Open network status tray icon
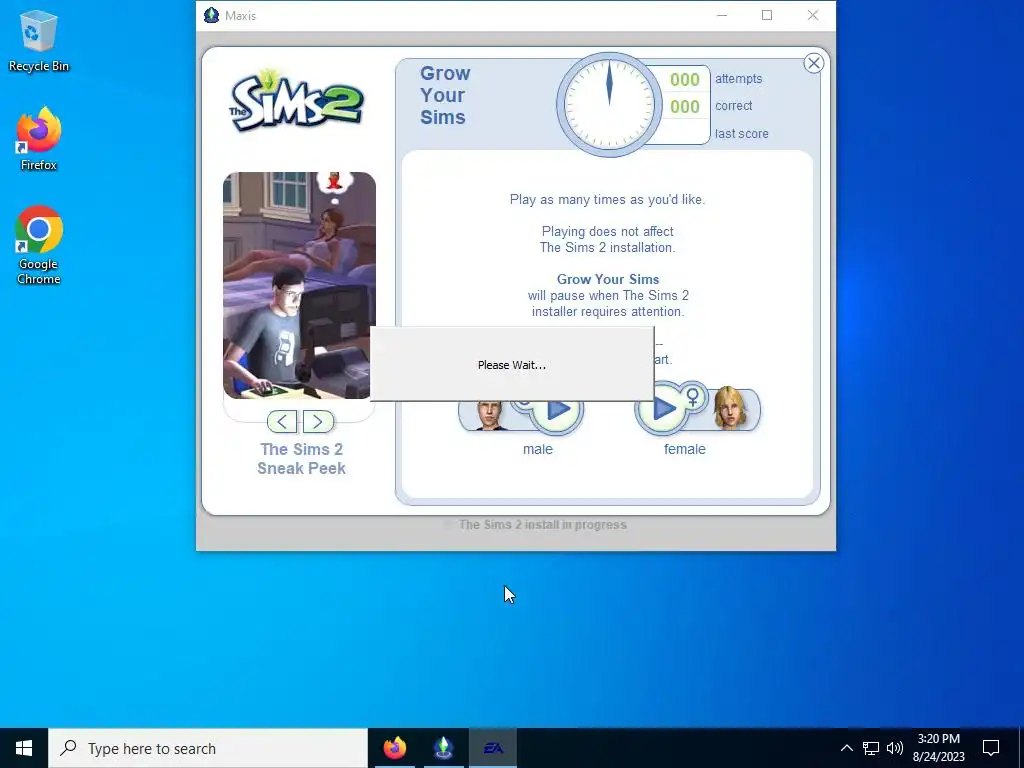Screen dimensions: 1024x768 [871, 748]
